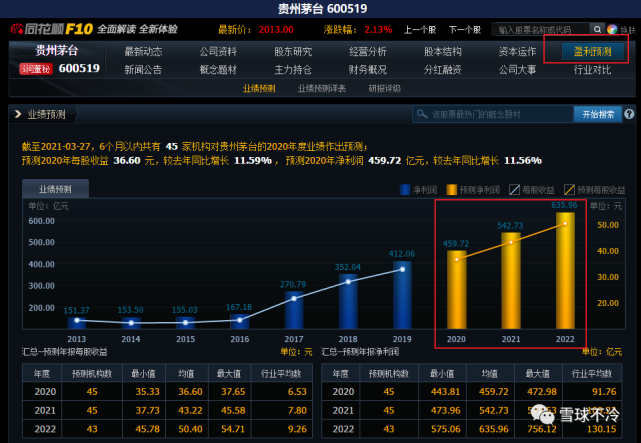Click the help question mark icon
Image resolution: width=641 pixels, height=443 pixels.
[630, 114]
